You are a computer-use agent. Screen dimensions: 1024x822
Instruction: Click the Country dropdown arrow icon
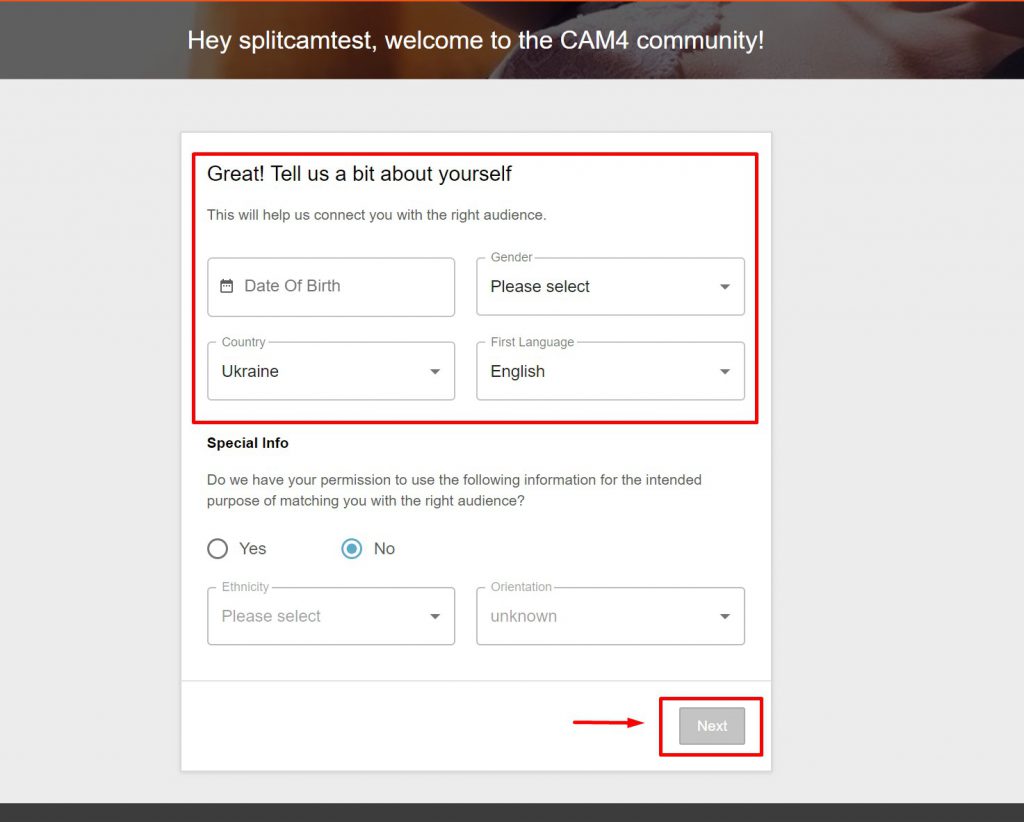click(435, 371)
